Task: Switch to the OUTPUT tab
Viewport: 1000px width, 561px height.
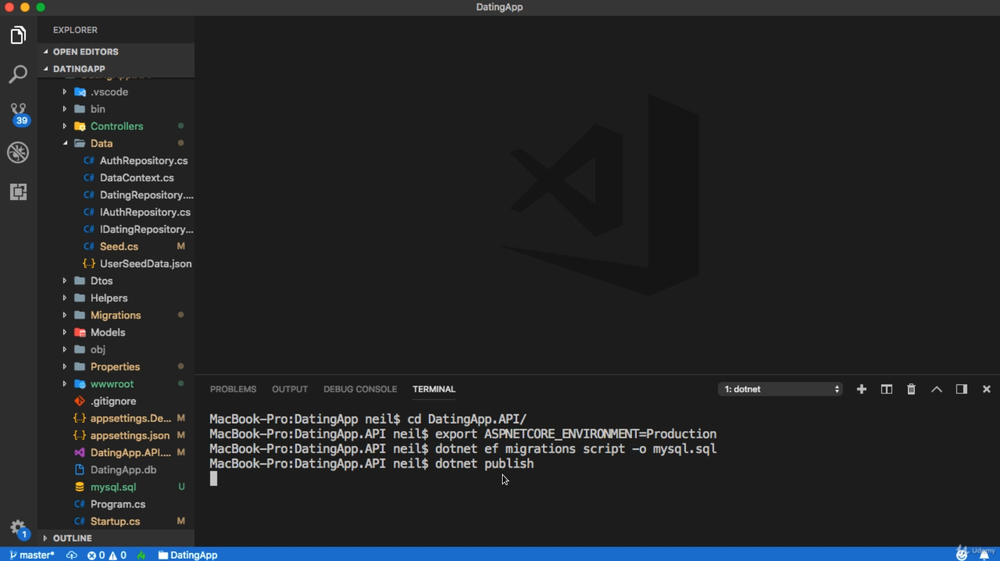Action: coord(290,389)
